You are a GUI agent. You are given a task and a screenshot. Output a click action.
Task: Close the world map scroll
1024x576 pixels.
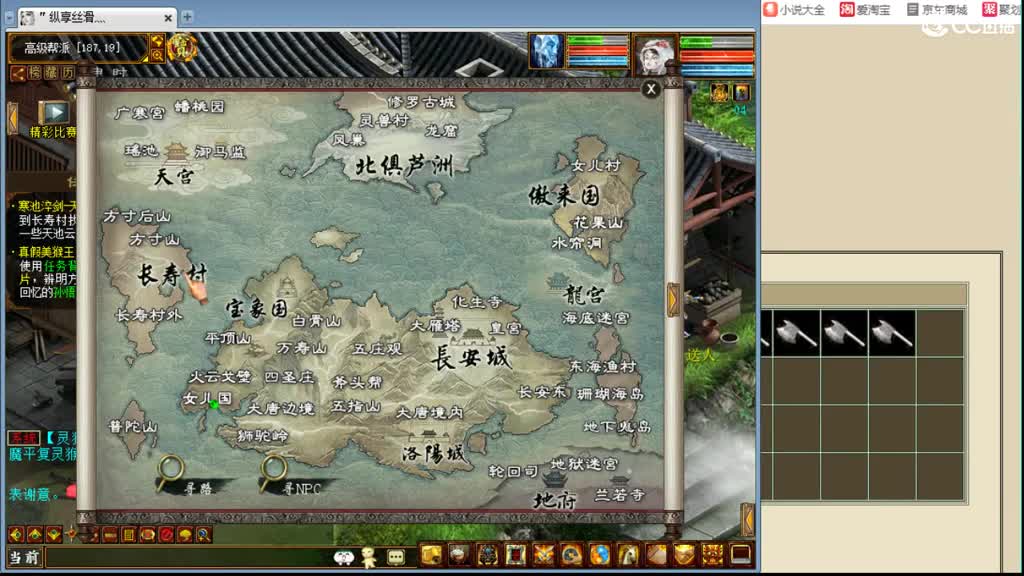pyautogui.click(x=650, y=89)
